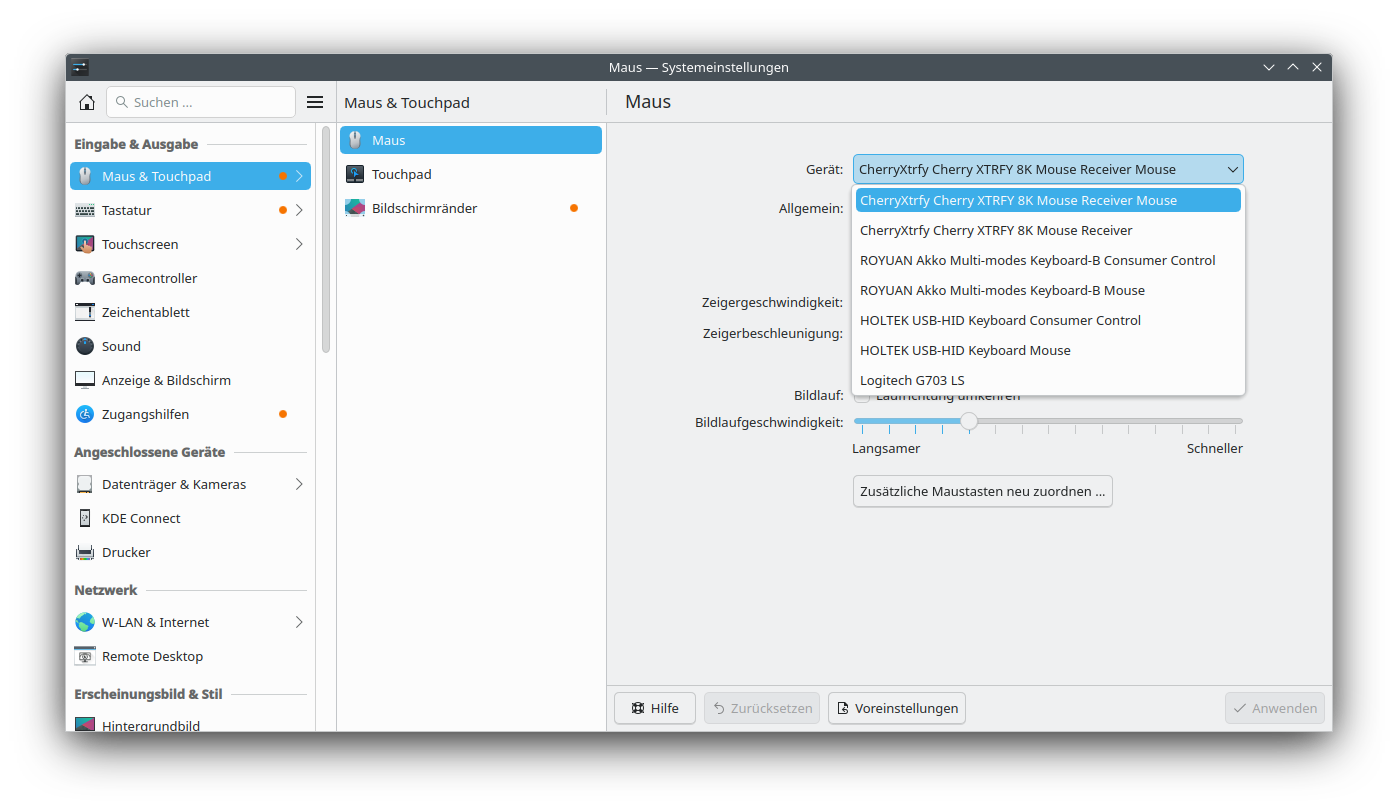
Task: Click the Hintergrundbild icon
Action: coord(85,724)
